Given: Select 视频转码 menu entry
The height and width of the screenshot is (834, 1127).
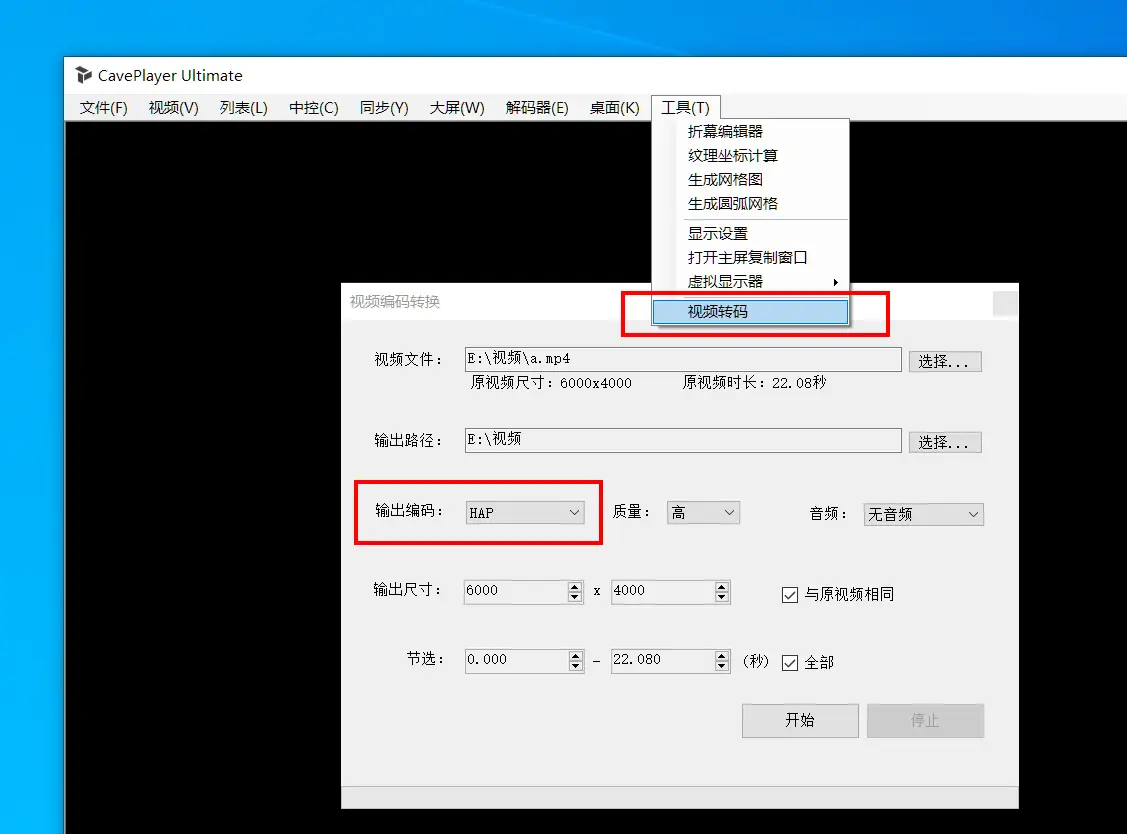Looking at the screenshot, I should (x=750, y=311).
